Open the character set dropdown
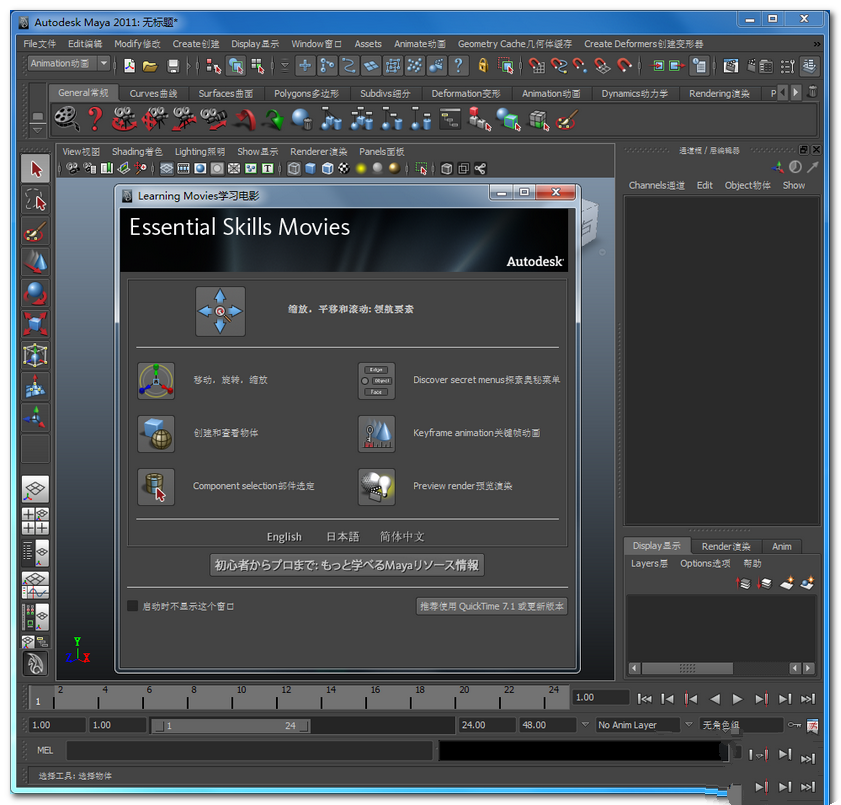 741,725
